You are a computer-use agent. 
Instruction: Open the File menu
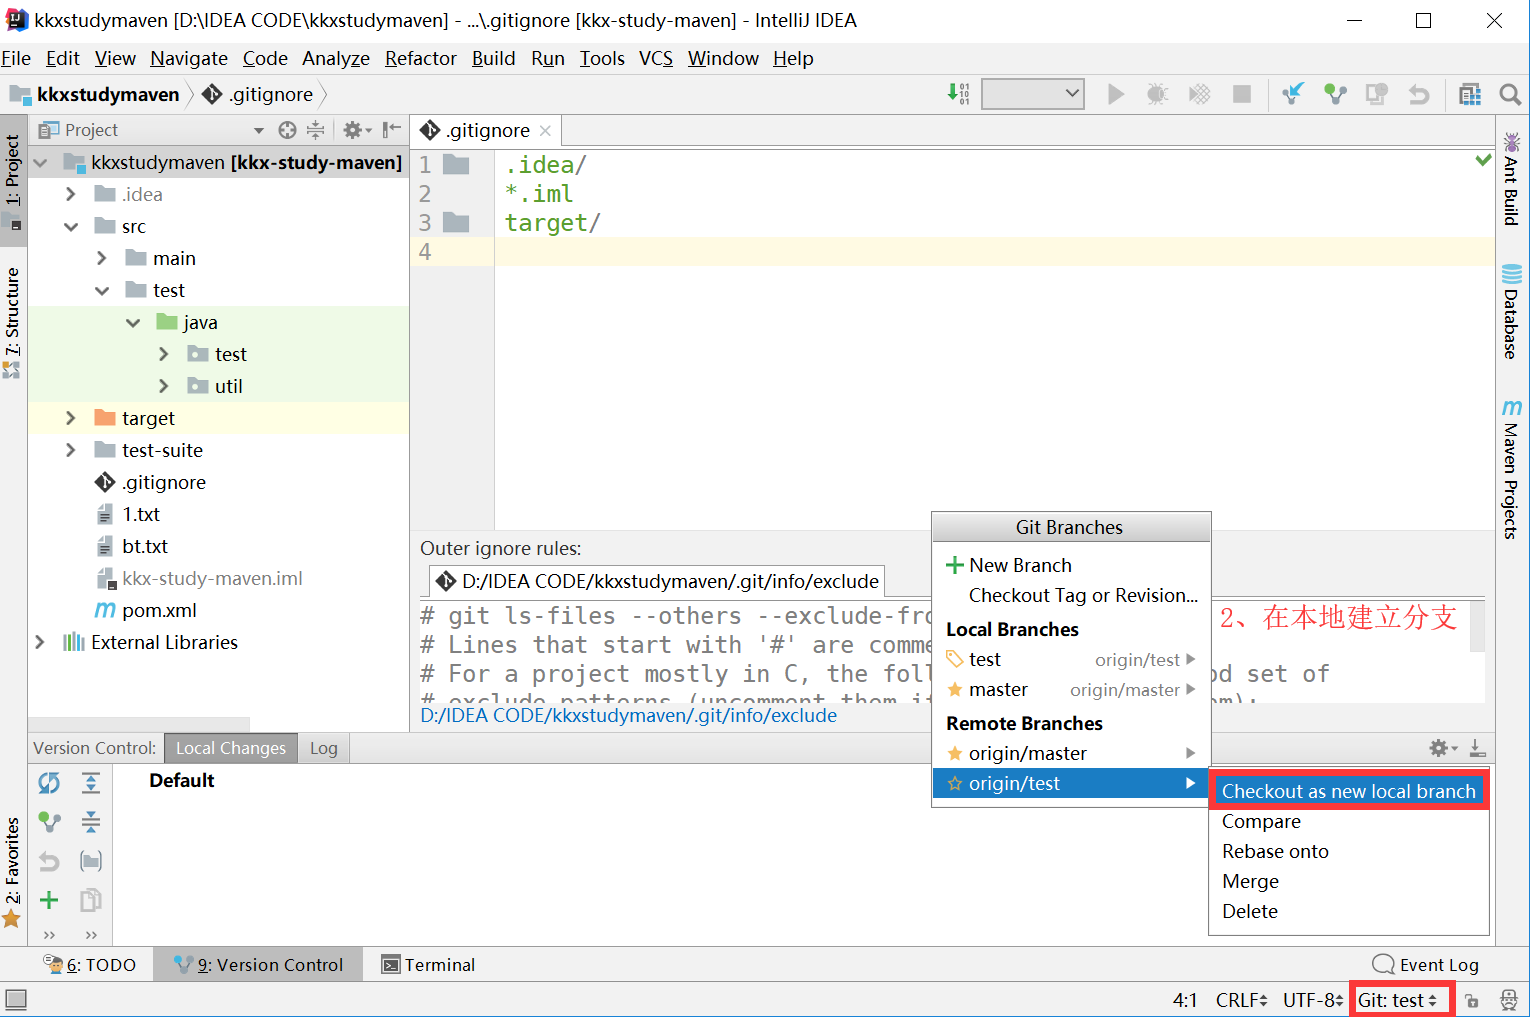[16, 58]
